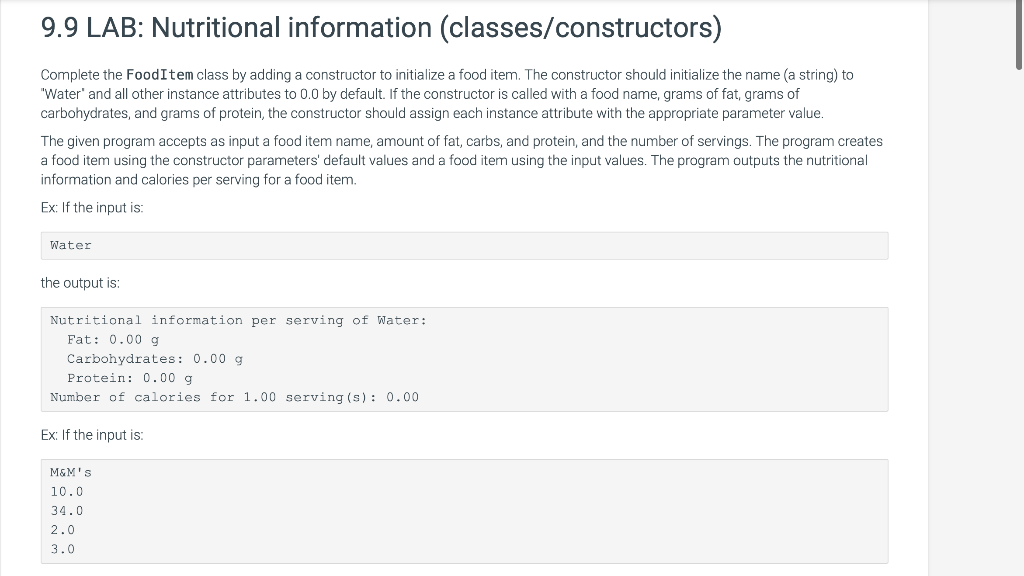
Task: Click the 'Carbohydrates: 0.00 g' output line
Action: point(155,358)
